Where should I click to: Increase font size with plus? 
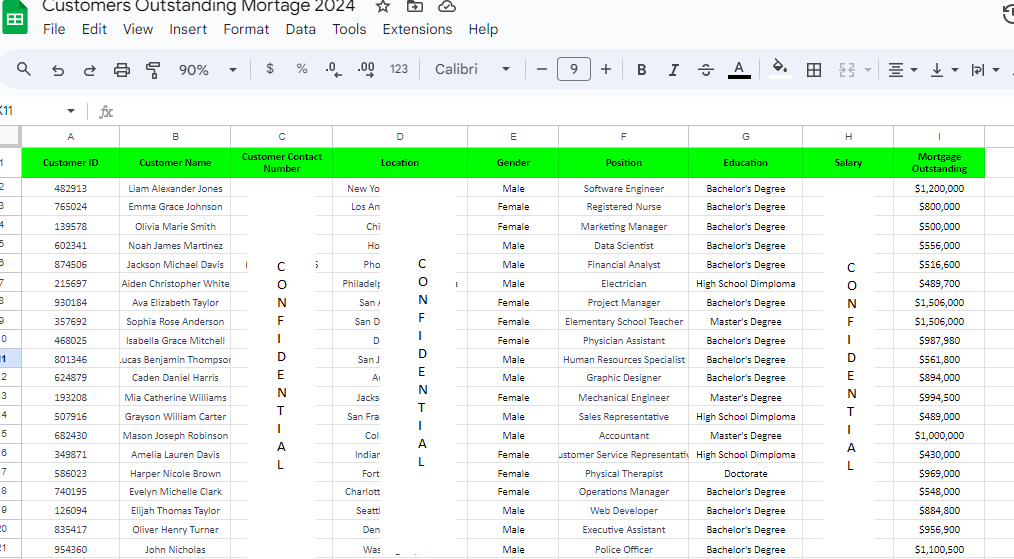606,69
